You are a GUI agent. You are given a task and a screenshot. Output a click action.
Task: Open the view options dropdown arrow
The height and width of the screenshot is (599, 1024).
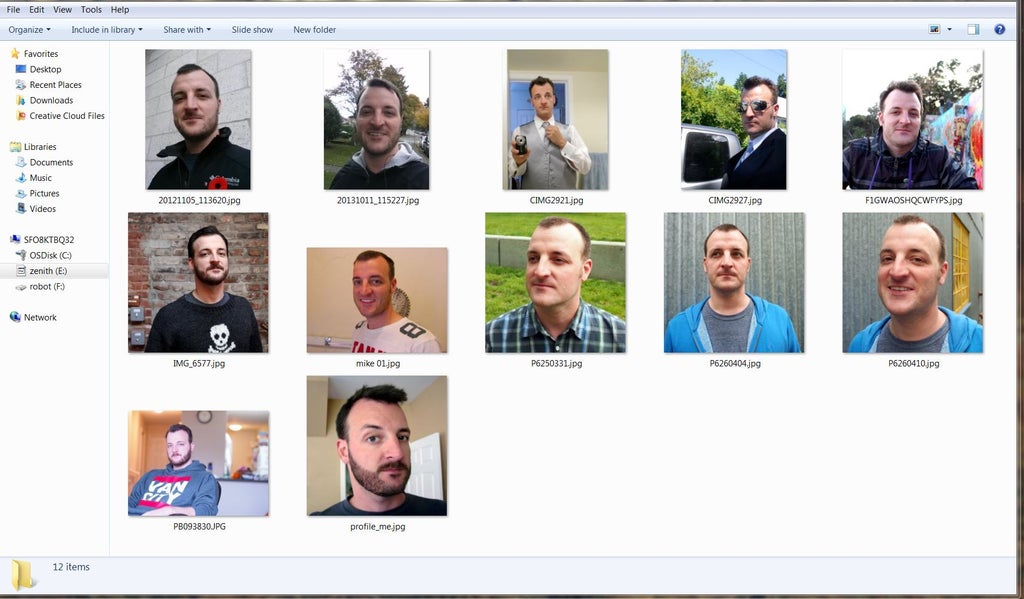coord(950,29)
